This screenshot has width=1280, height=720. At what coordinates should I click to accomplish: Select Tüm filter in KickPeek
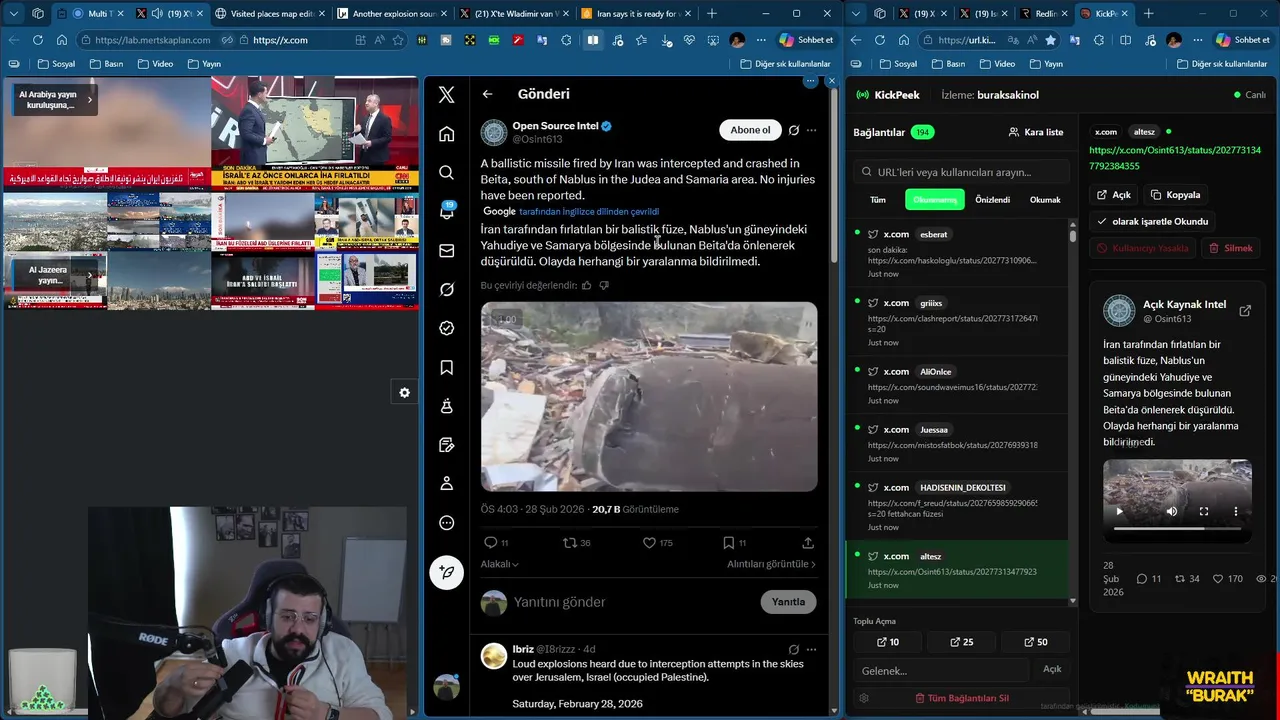click(877, 200)
